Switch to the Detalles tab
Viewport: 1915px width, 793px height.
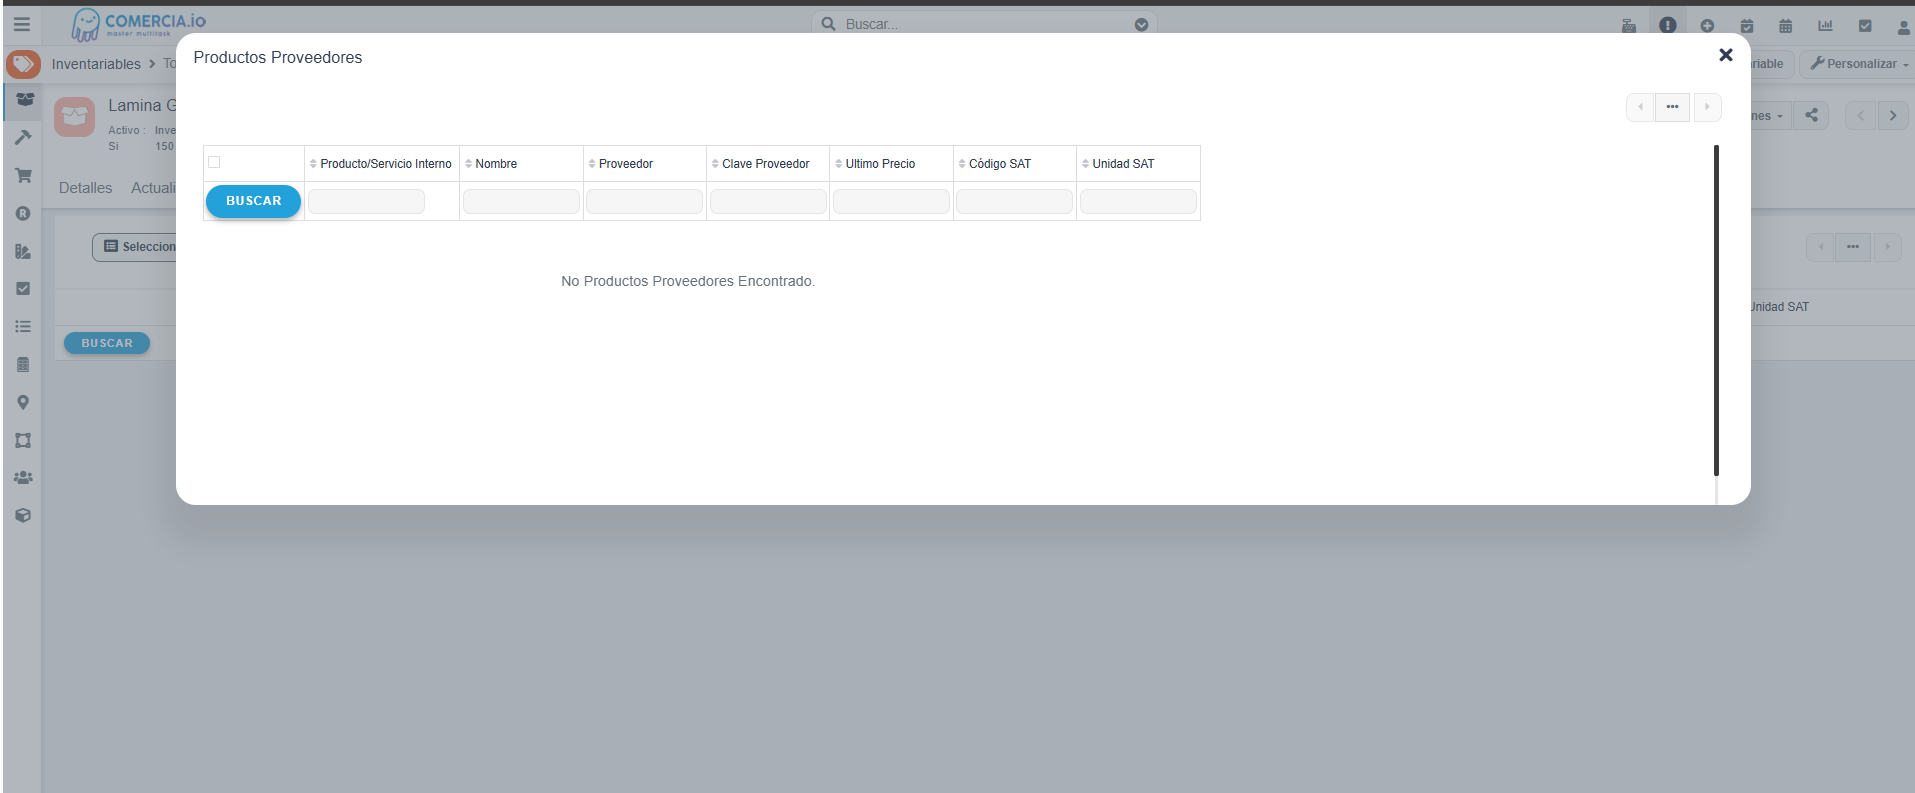[85, 188]
